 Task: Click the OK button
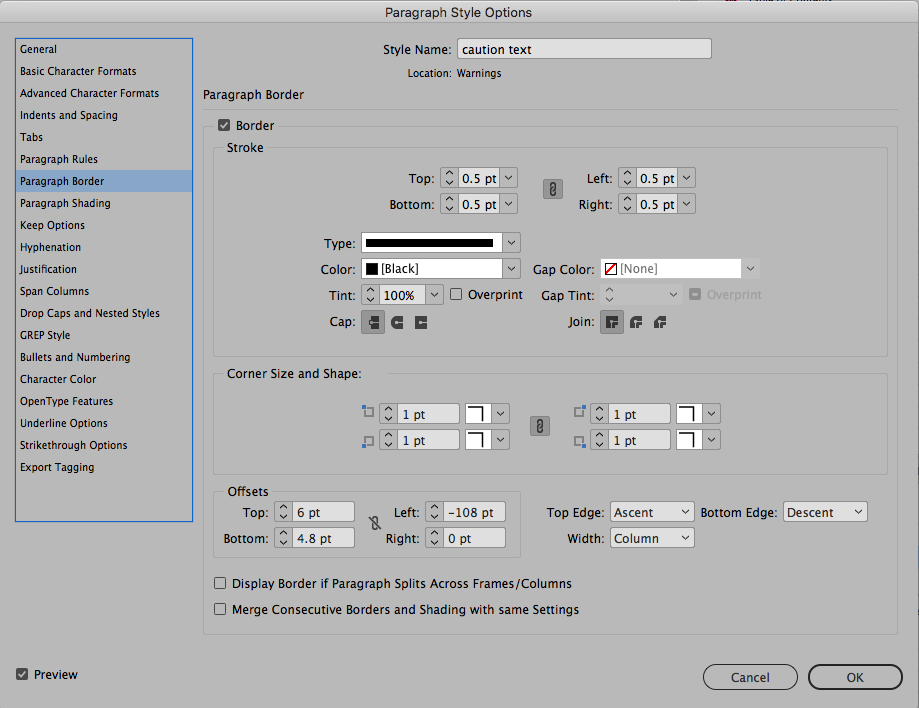(x=855, y=676)
